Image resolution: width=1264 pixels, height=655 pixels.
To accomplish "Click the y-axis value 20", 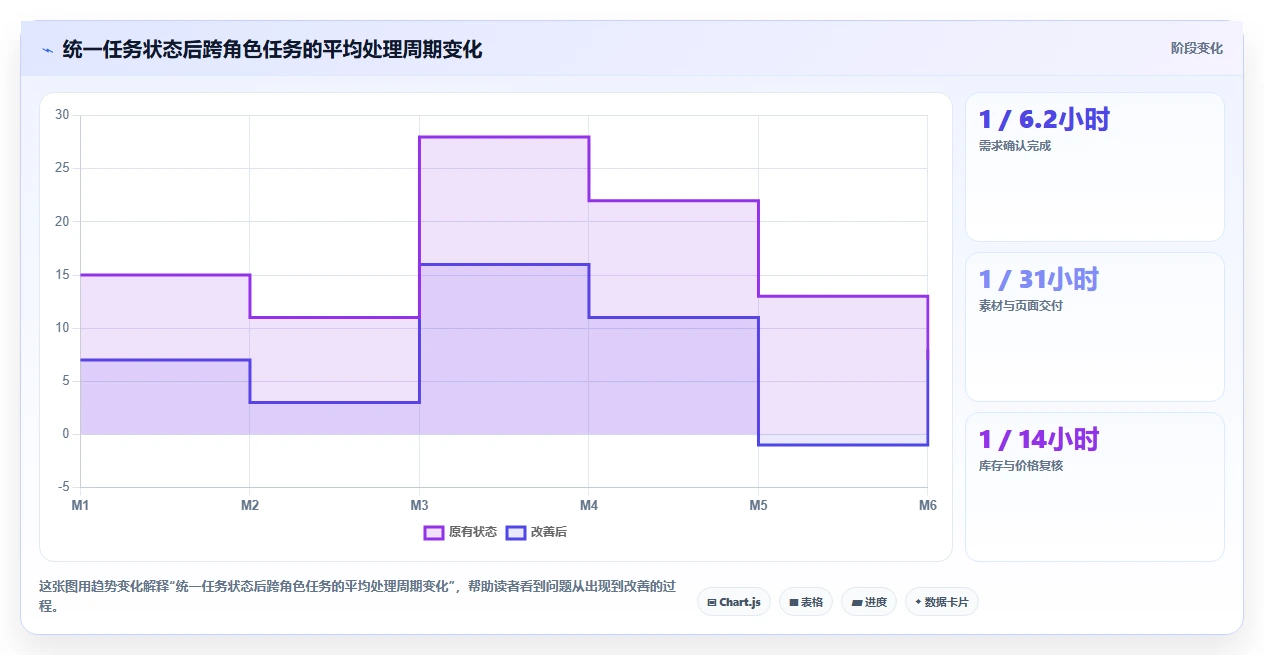I will click(62, 221).
